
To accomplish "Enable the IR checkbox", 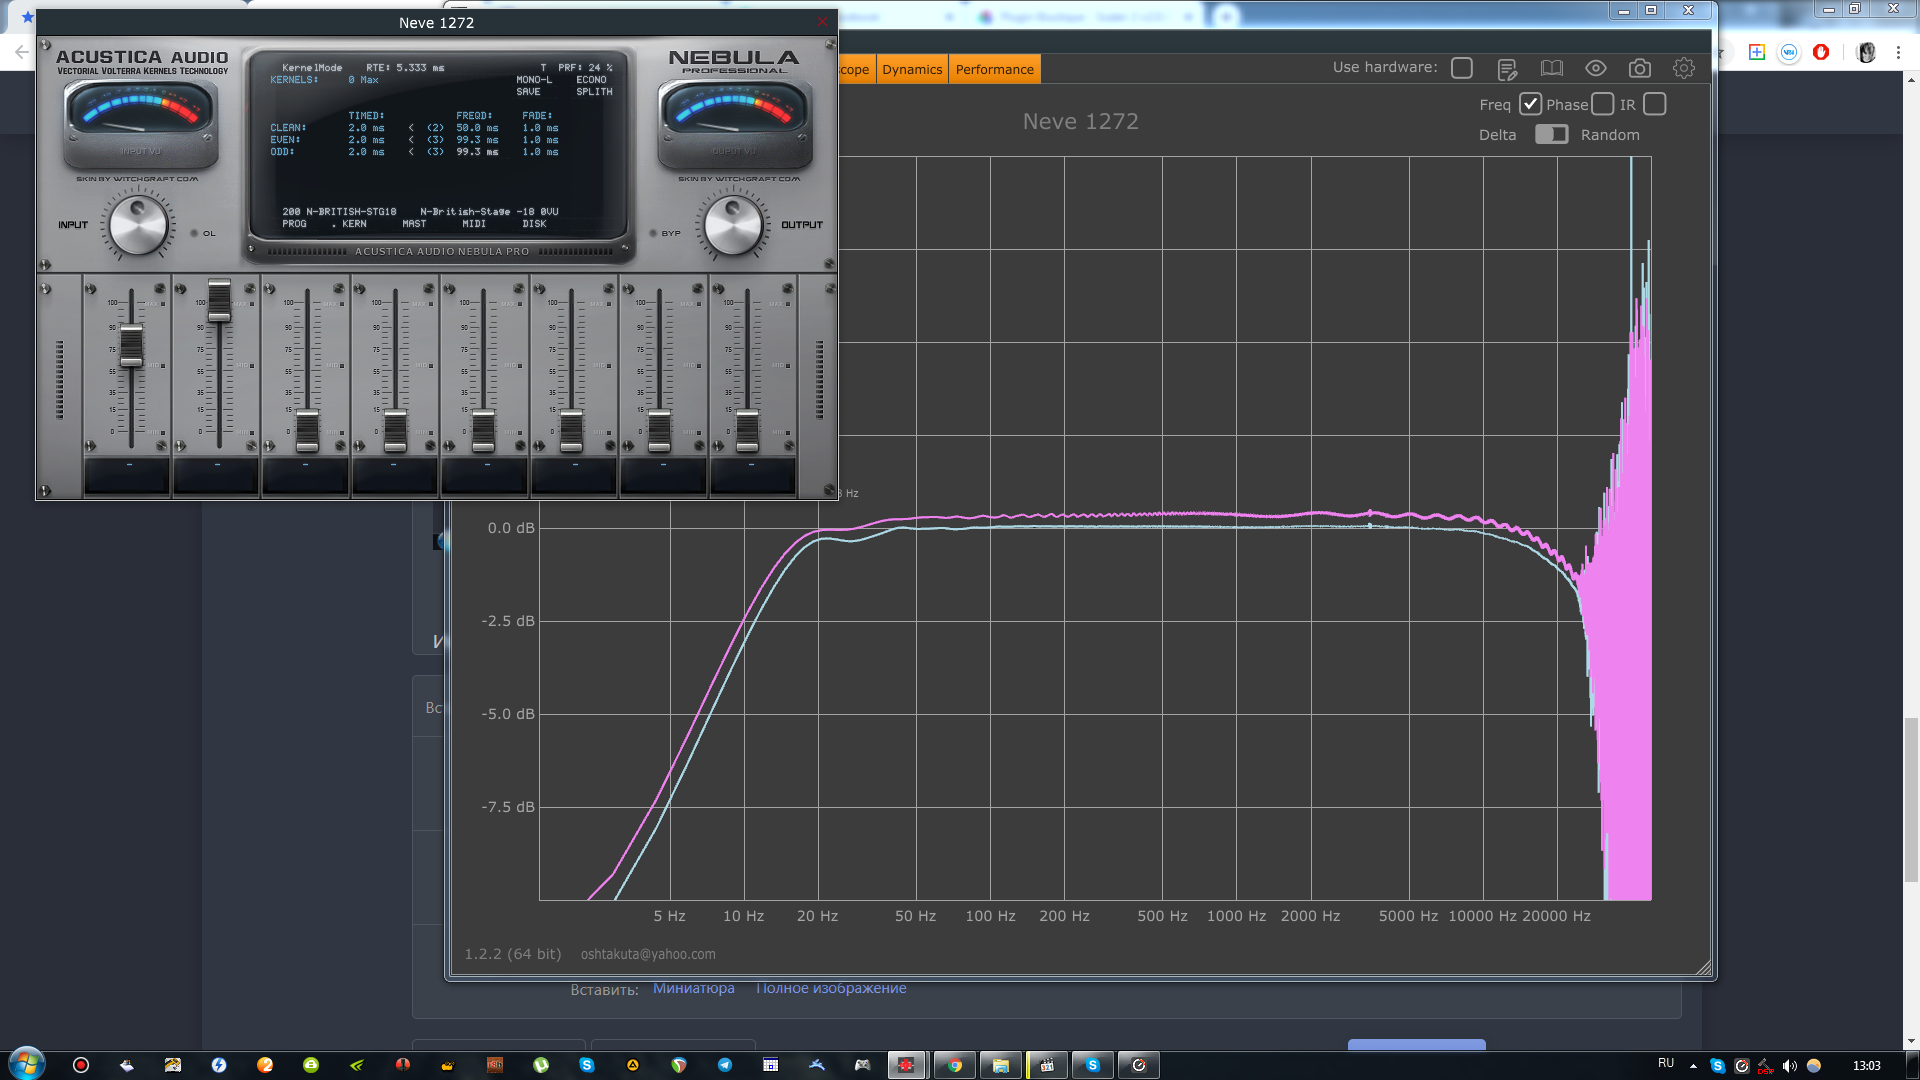I will point(1655,104).
